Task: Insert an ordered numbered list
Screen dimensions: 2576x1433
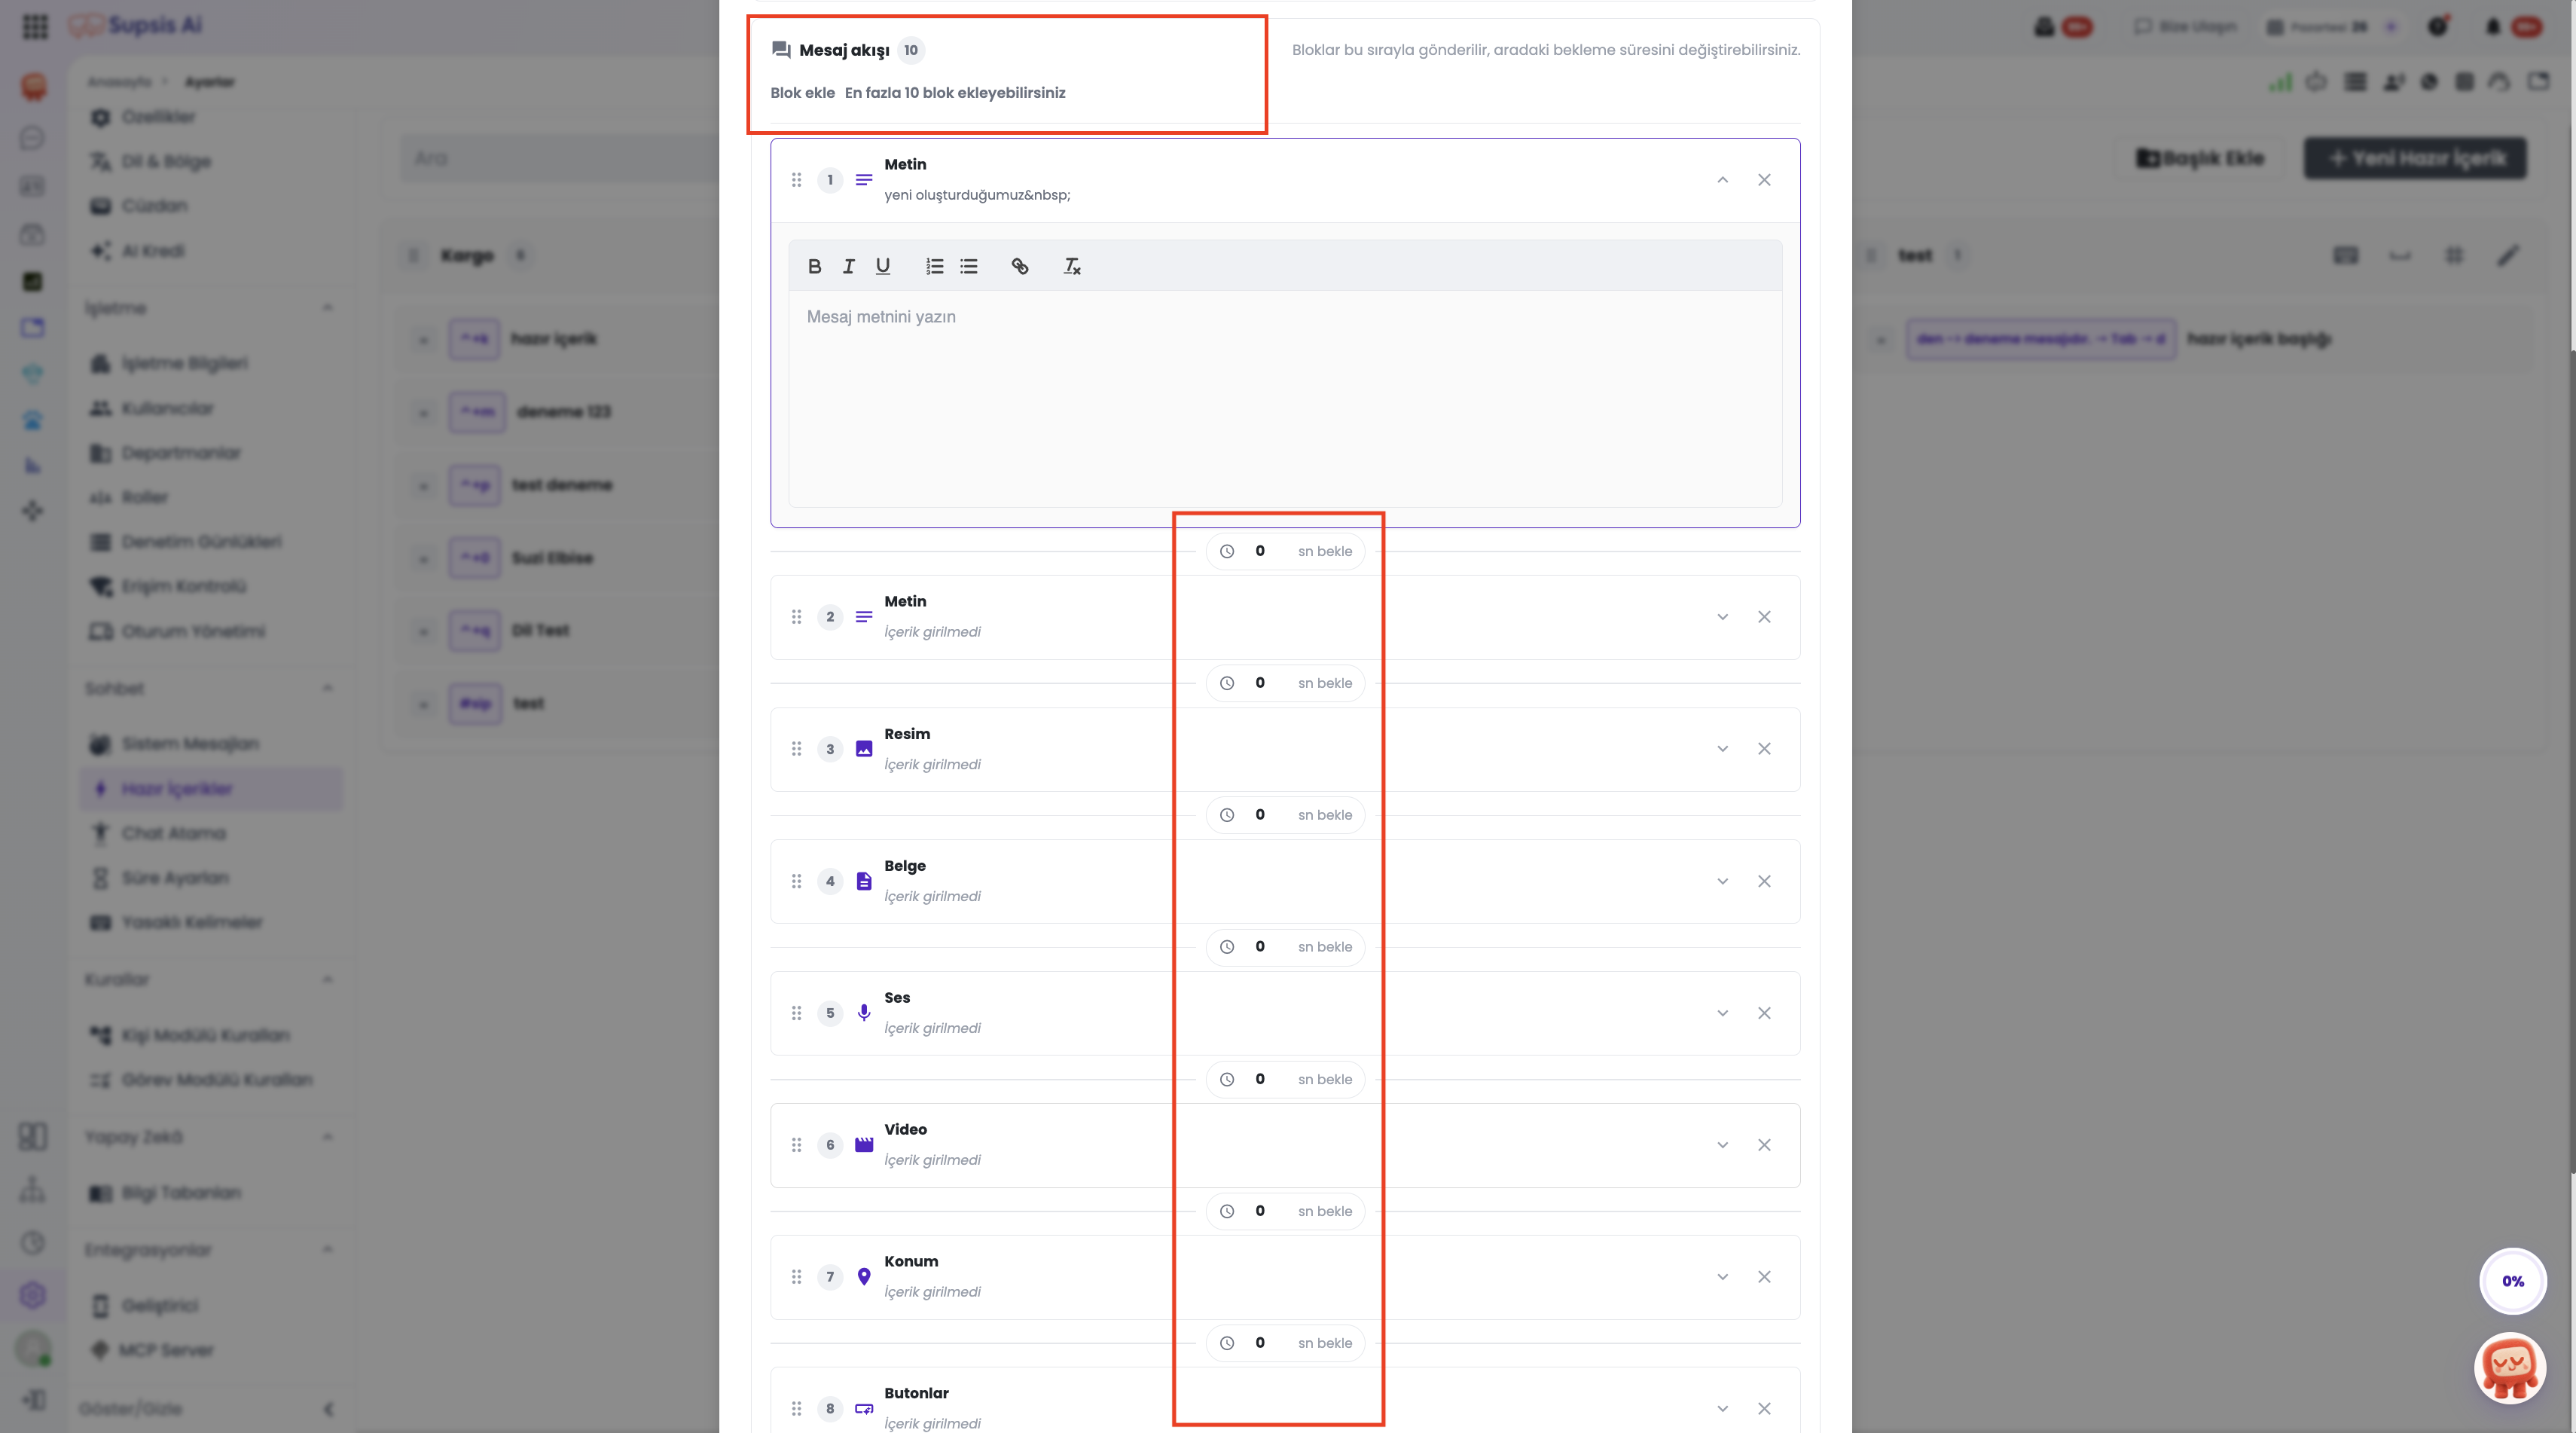Action: (x=934, y=266)
